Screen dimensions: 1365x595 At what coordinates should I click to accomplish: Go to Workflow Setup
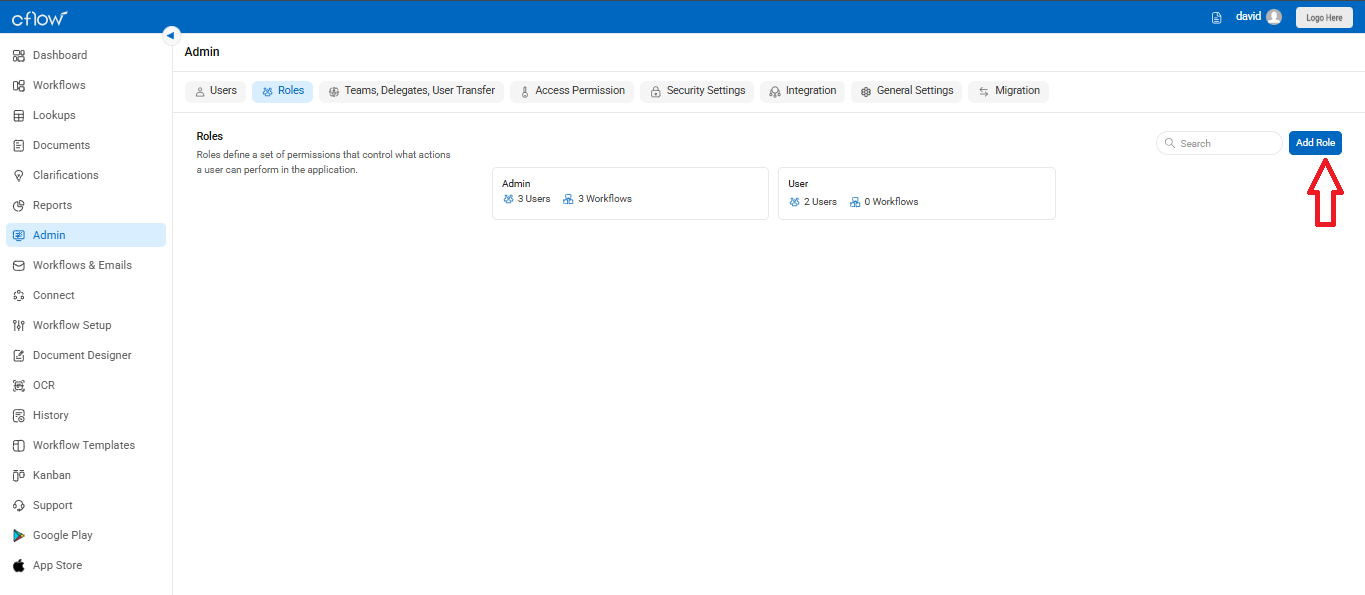[86, 325]
